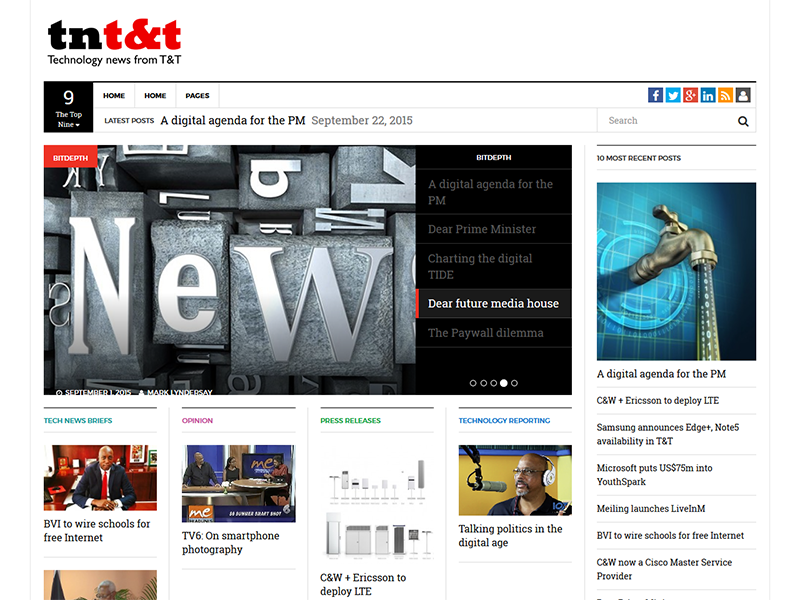Select the third slider pagination dot

493,383
